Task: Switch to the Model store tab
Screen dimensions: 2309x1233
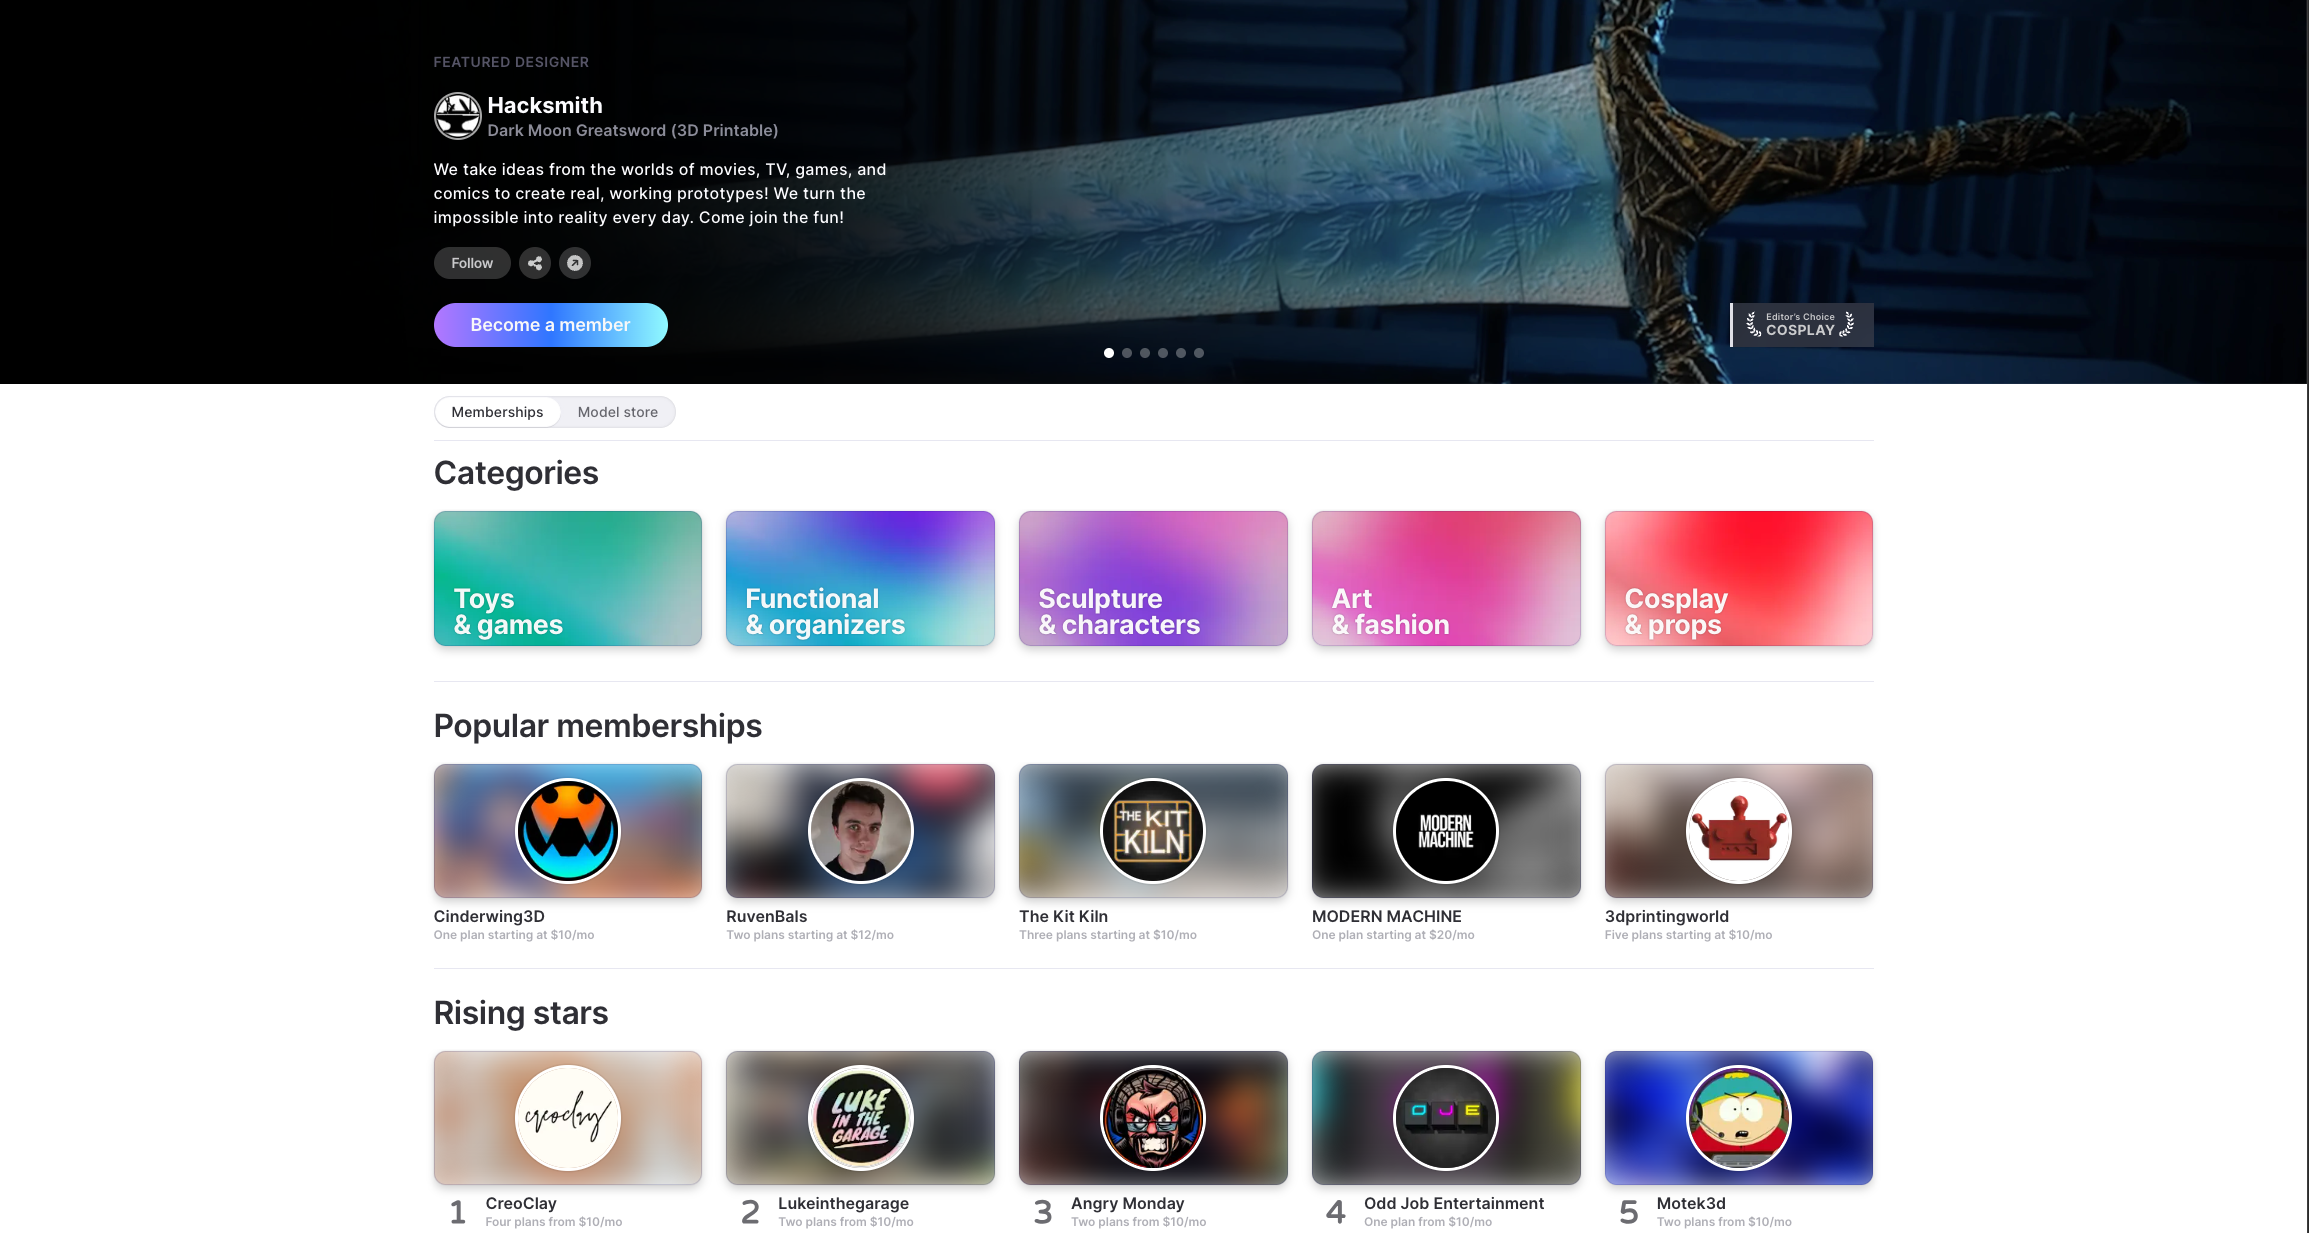Action: (x=617, y=412)
